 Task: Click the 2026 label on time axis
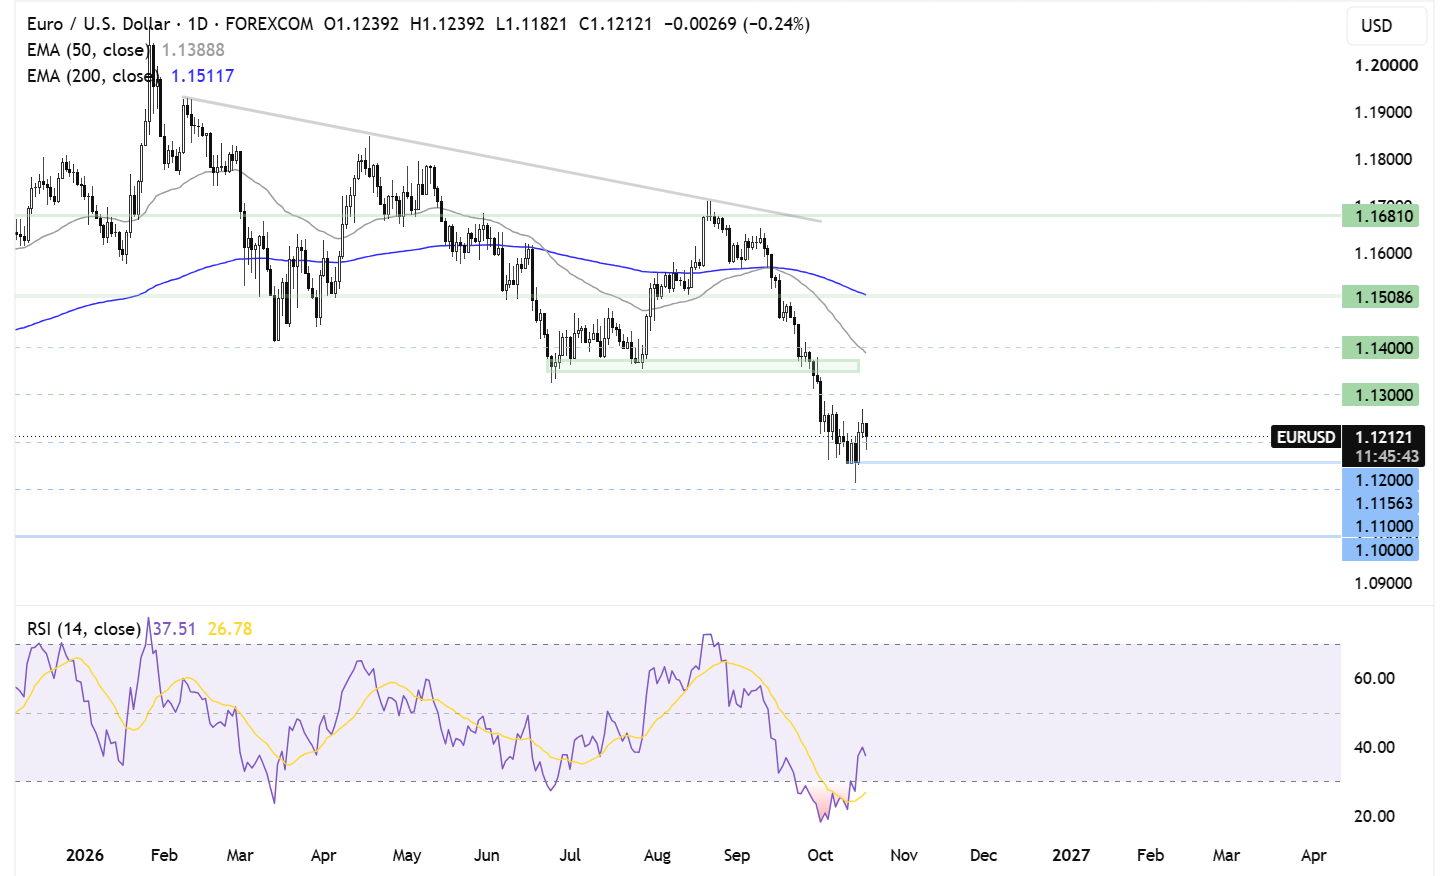85,855
